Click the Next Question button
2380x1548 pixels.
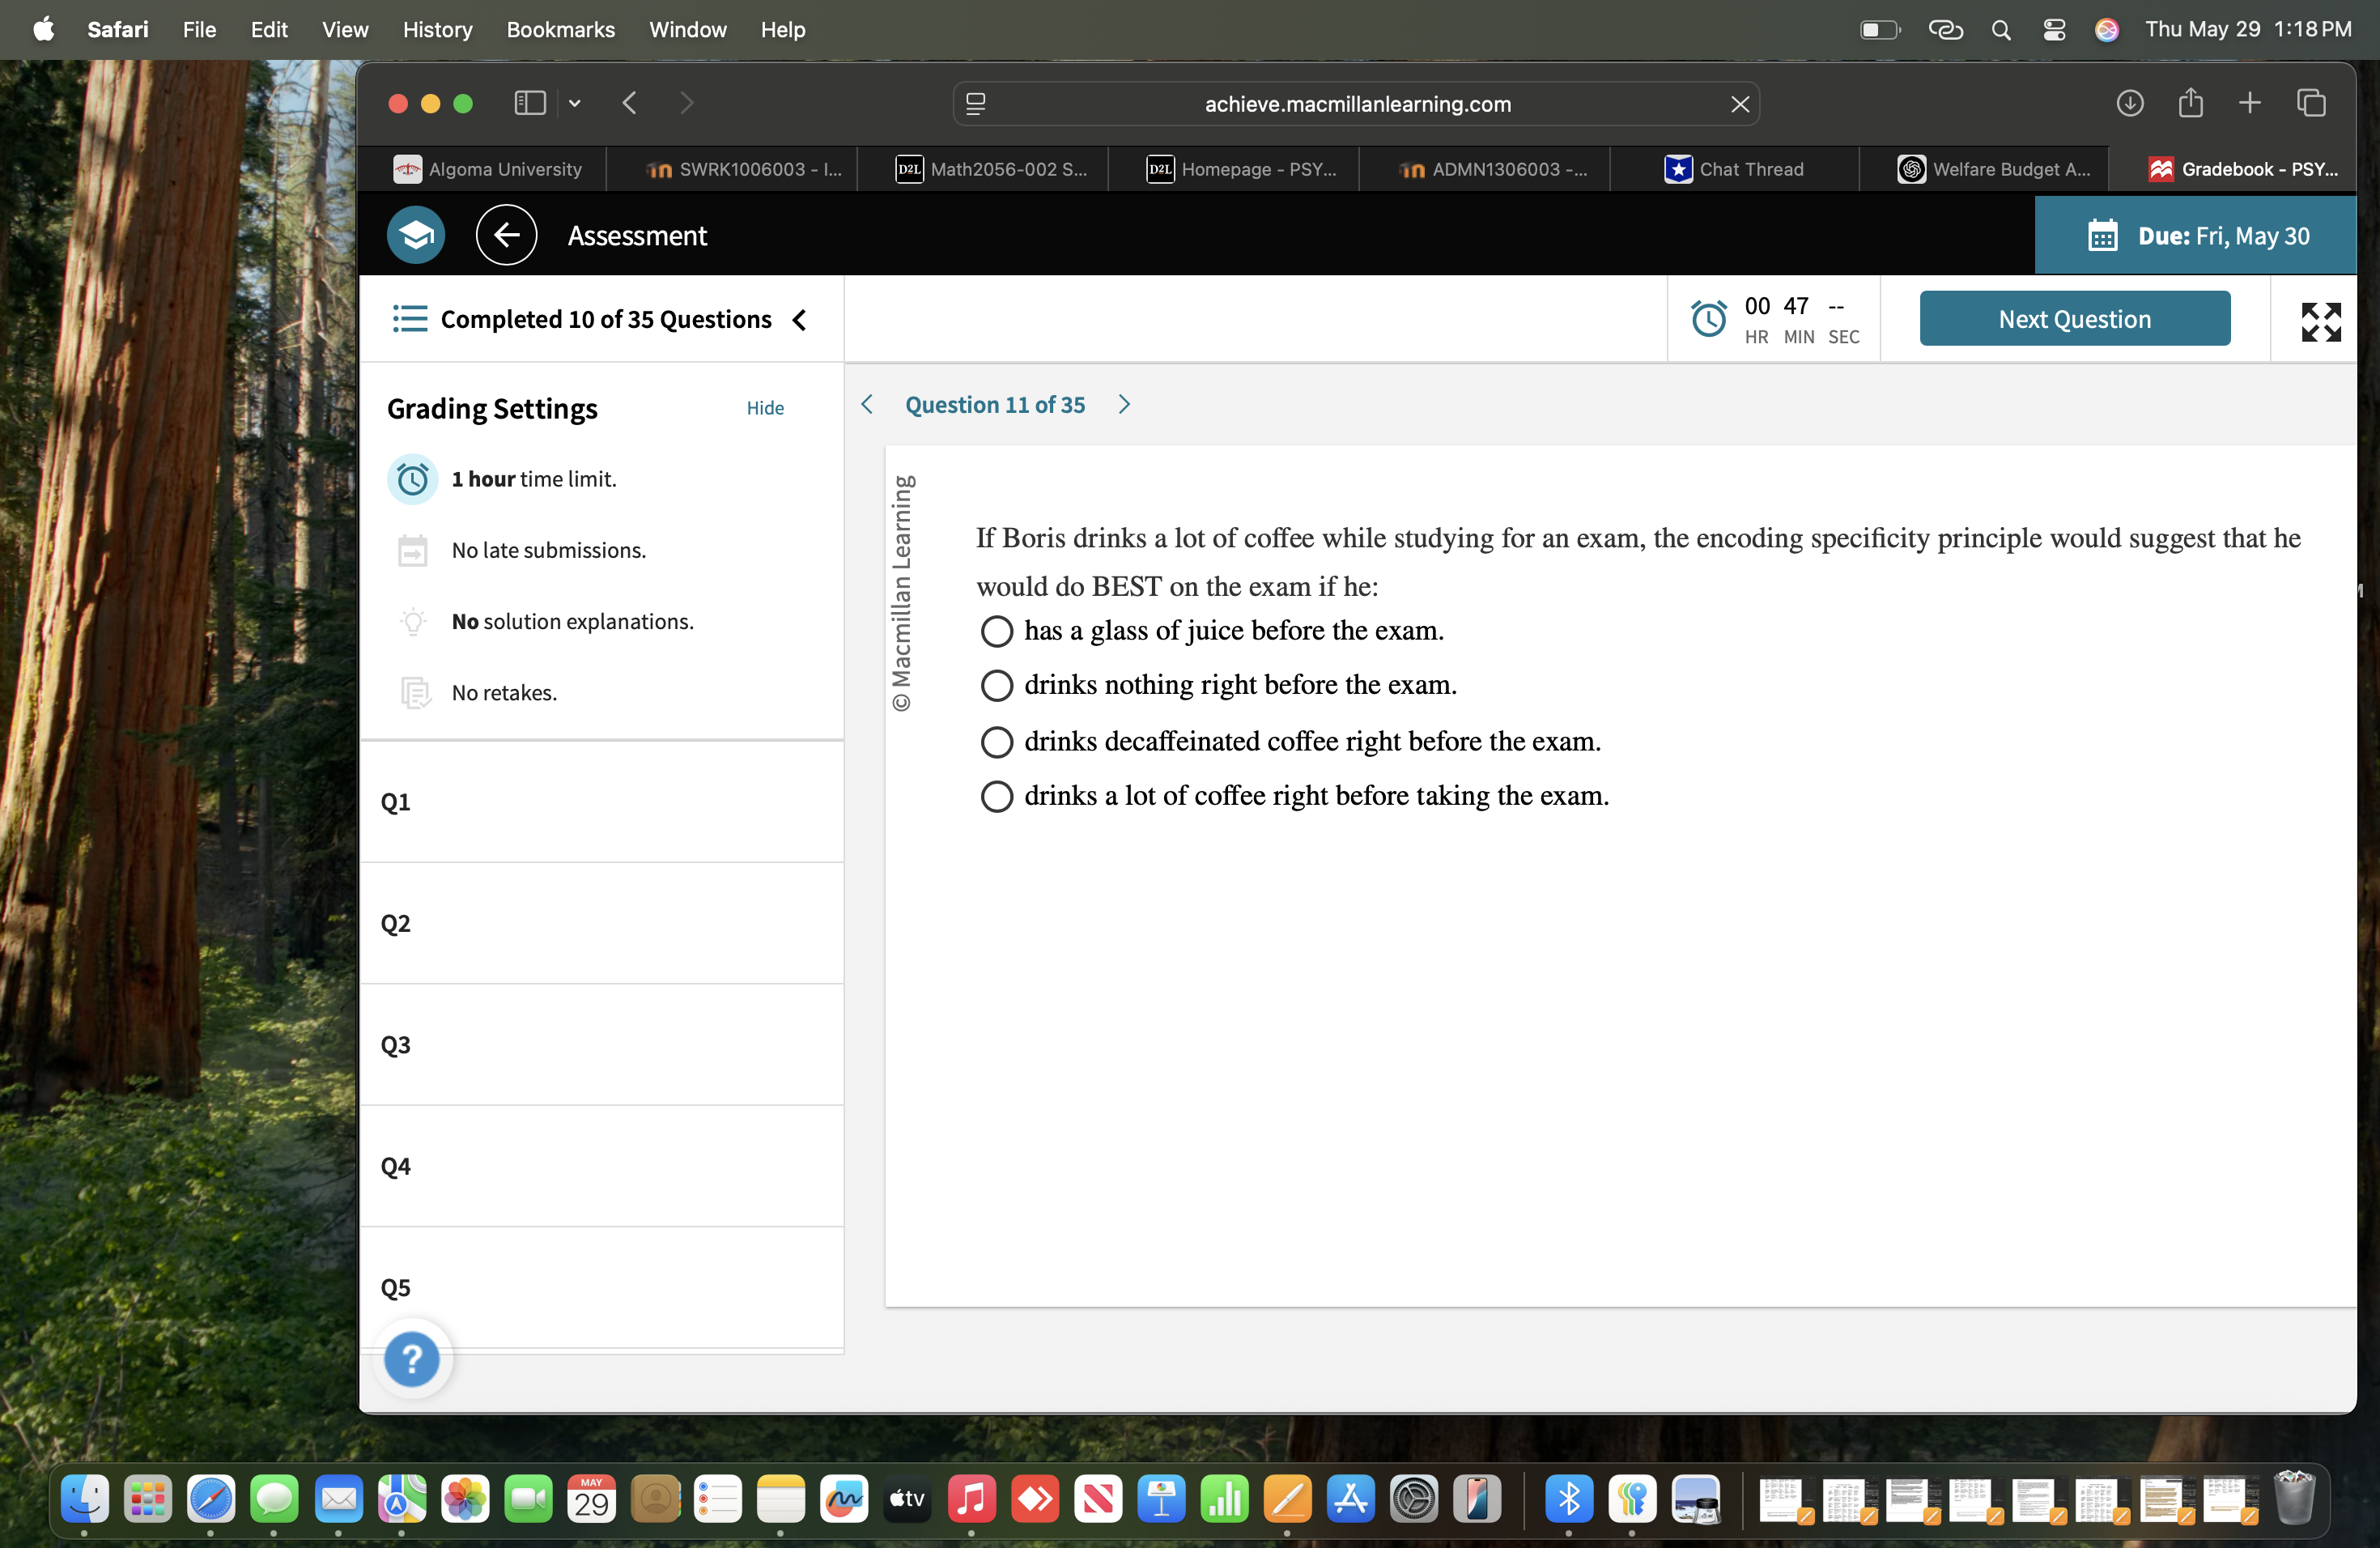2074,318
